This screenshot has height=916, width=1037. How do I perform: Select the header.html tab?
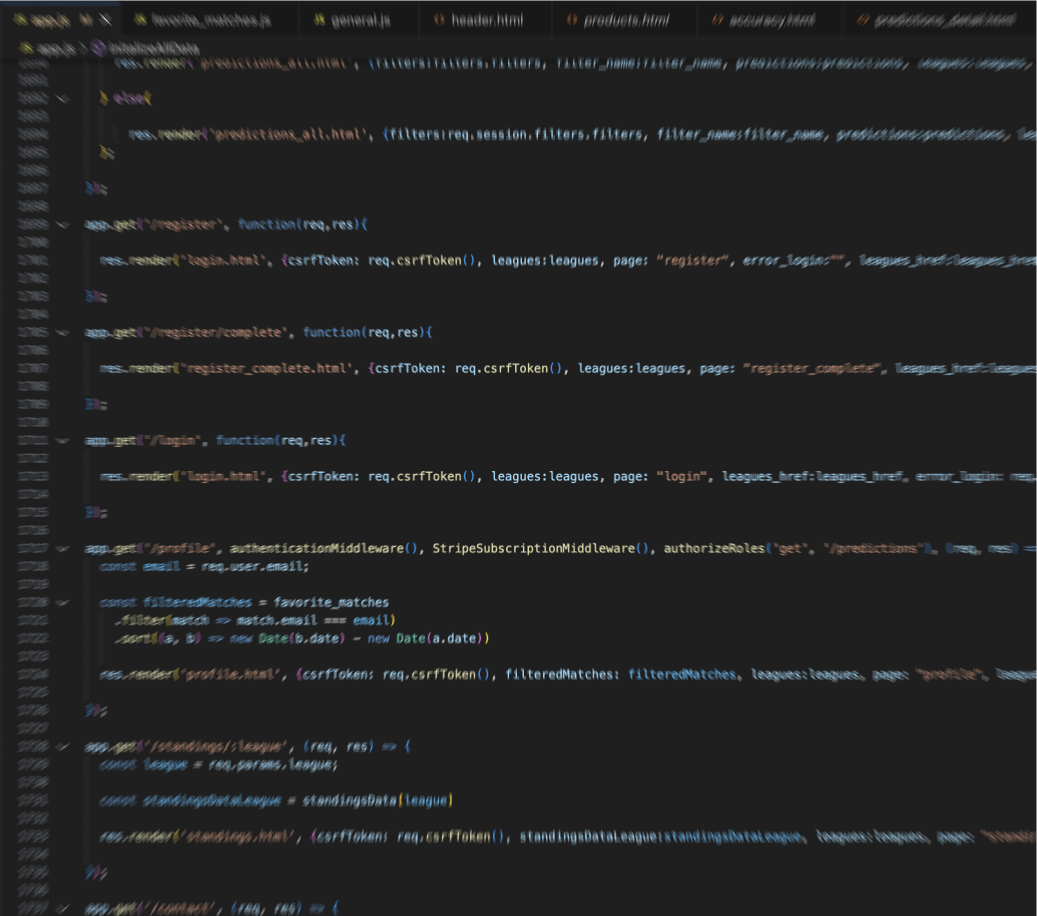pyautogui.click(x=487, y=19)
